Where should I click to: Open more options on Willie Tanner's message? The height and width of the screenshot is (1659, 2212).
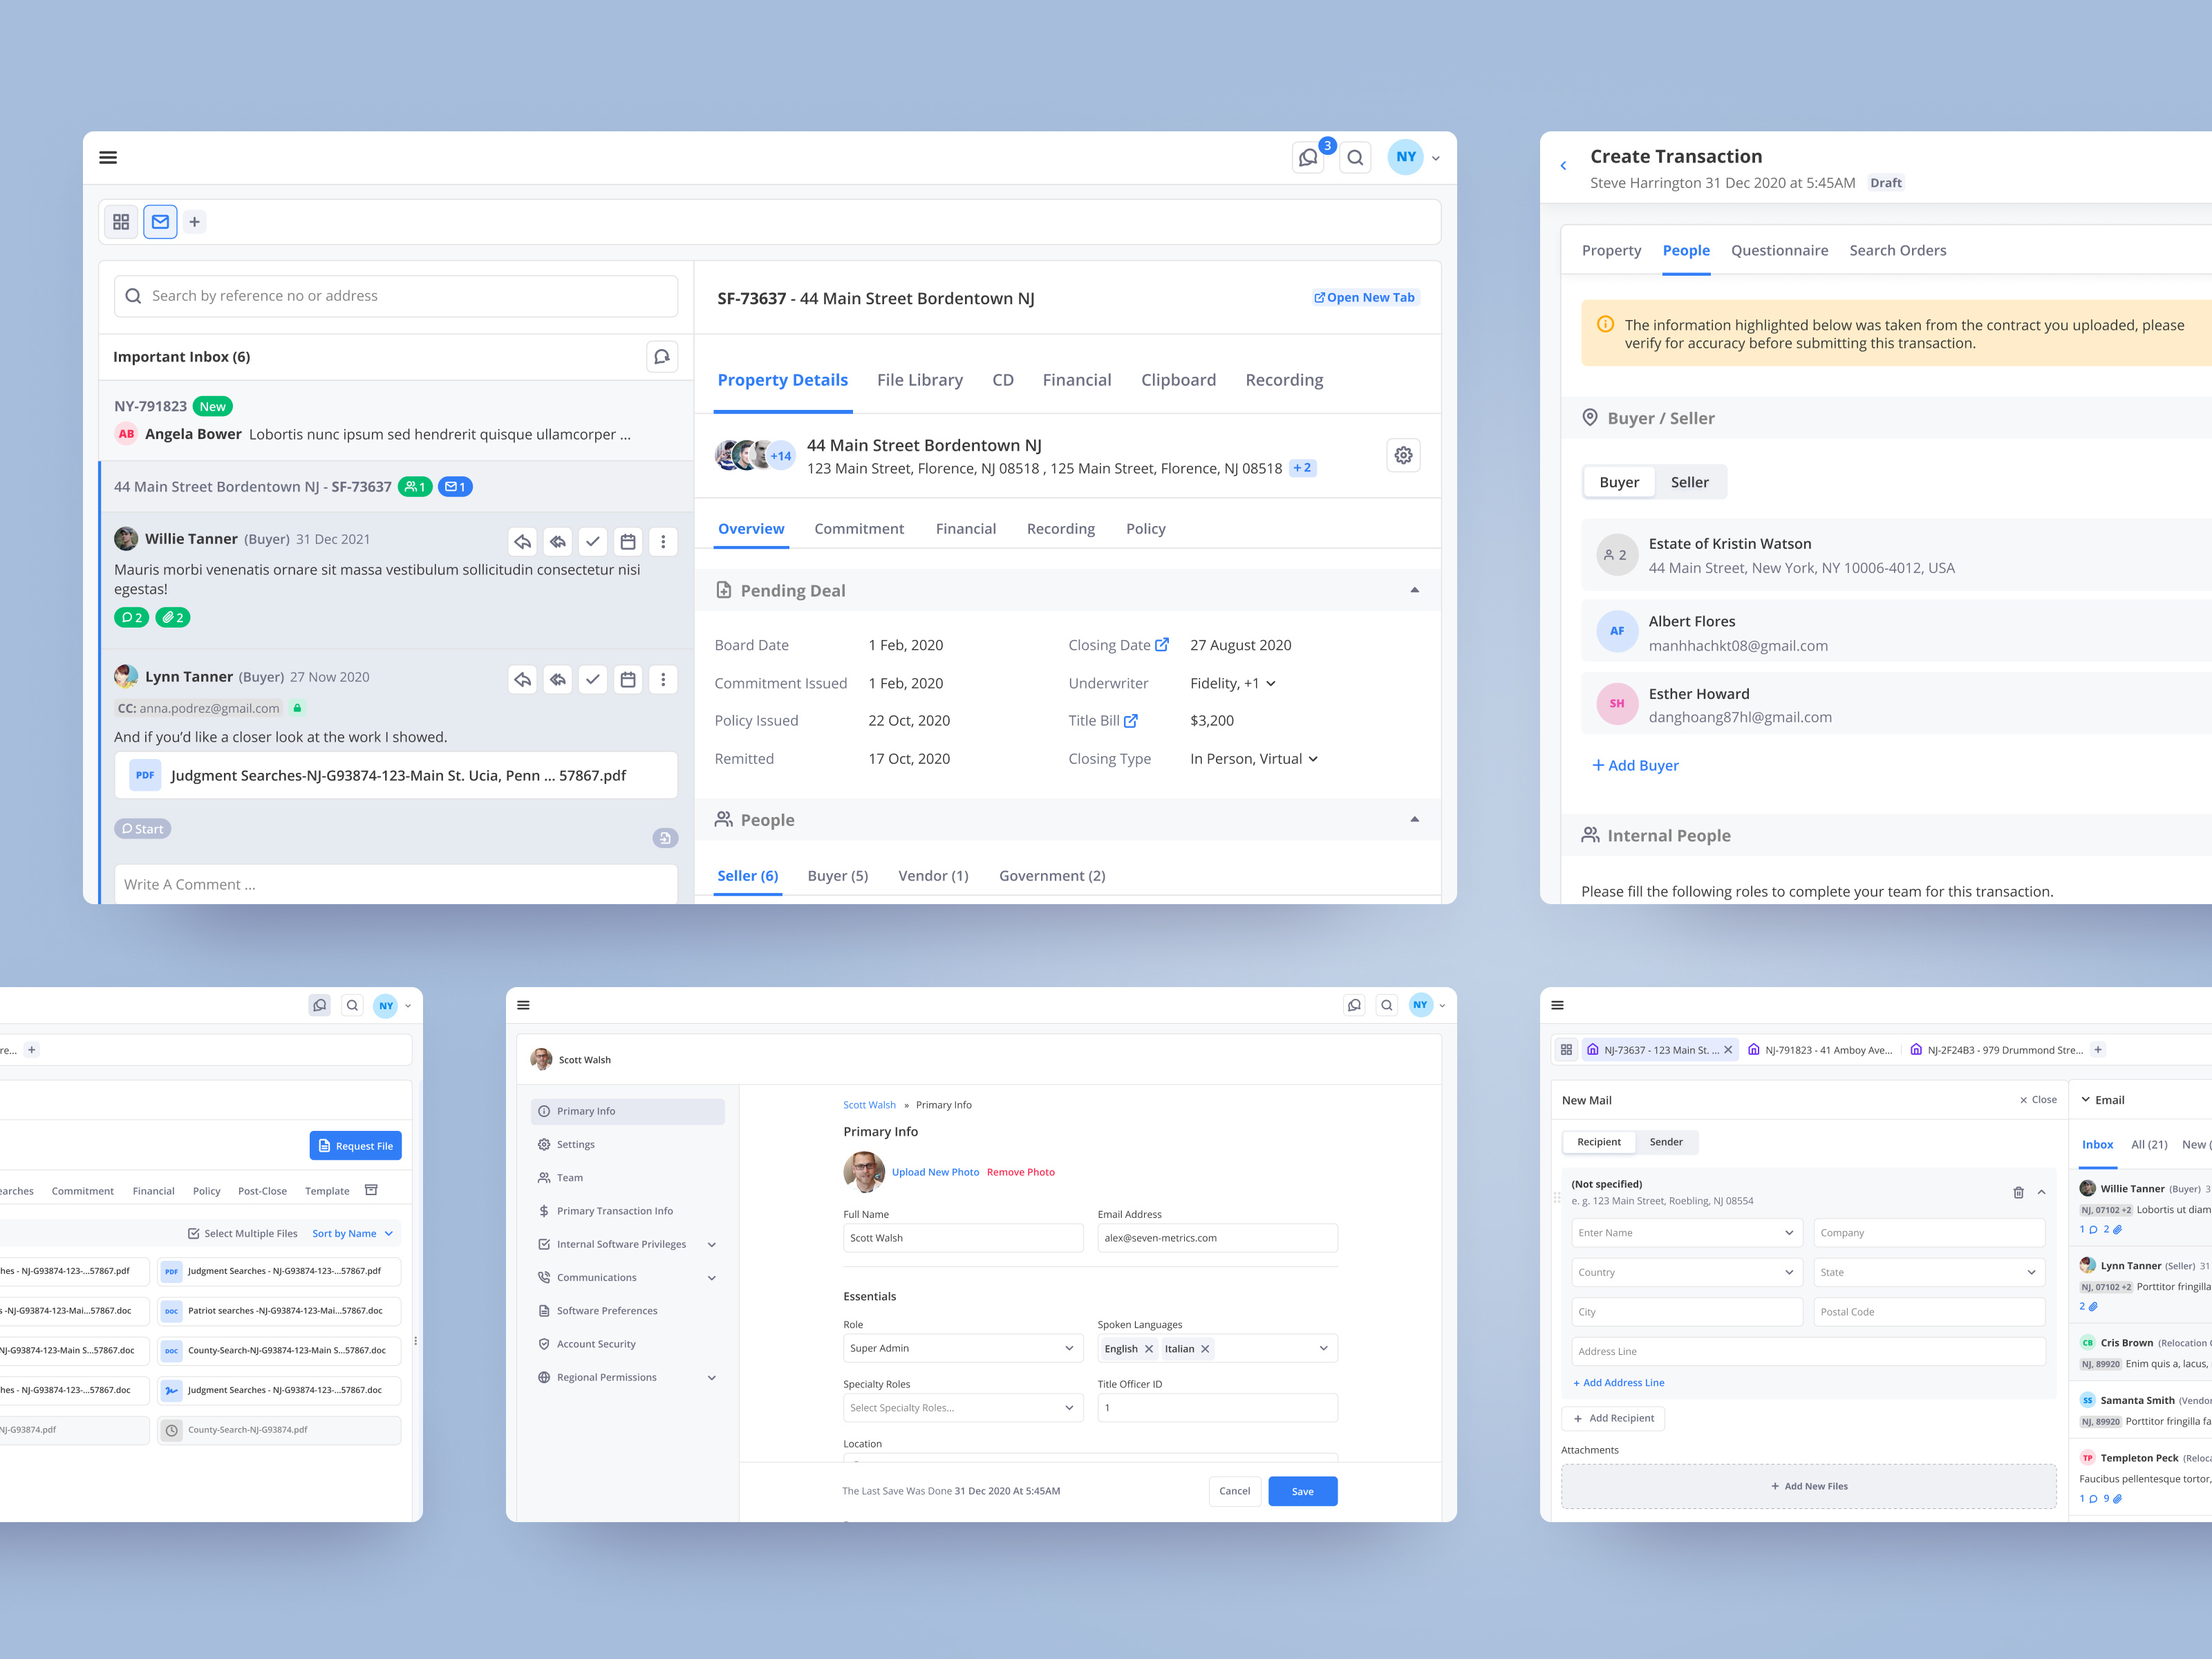pyautogui.click(x=663, y=541)
